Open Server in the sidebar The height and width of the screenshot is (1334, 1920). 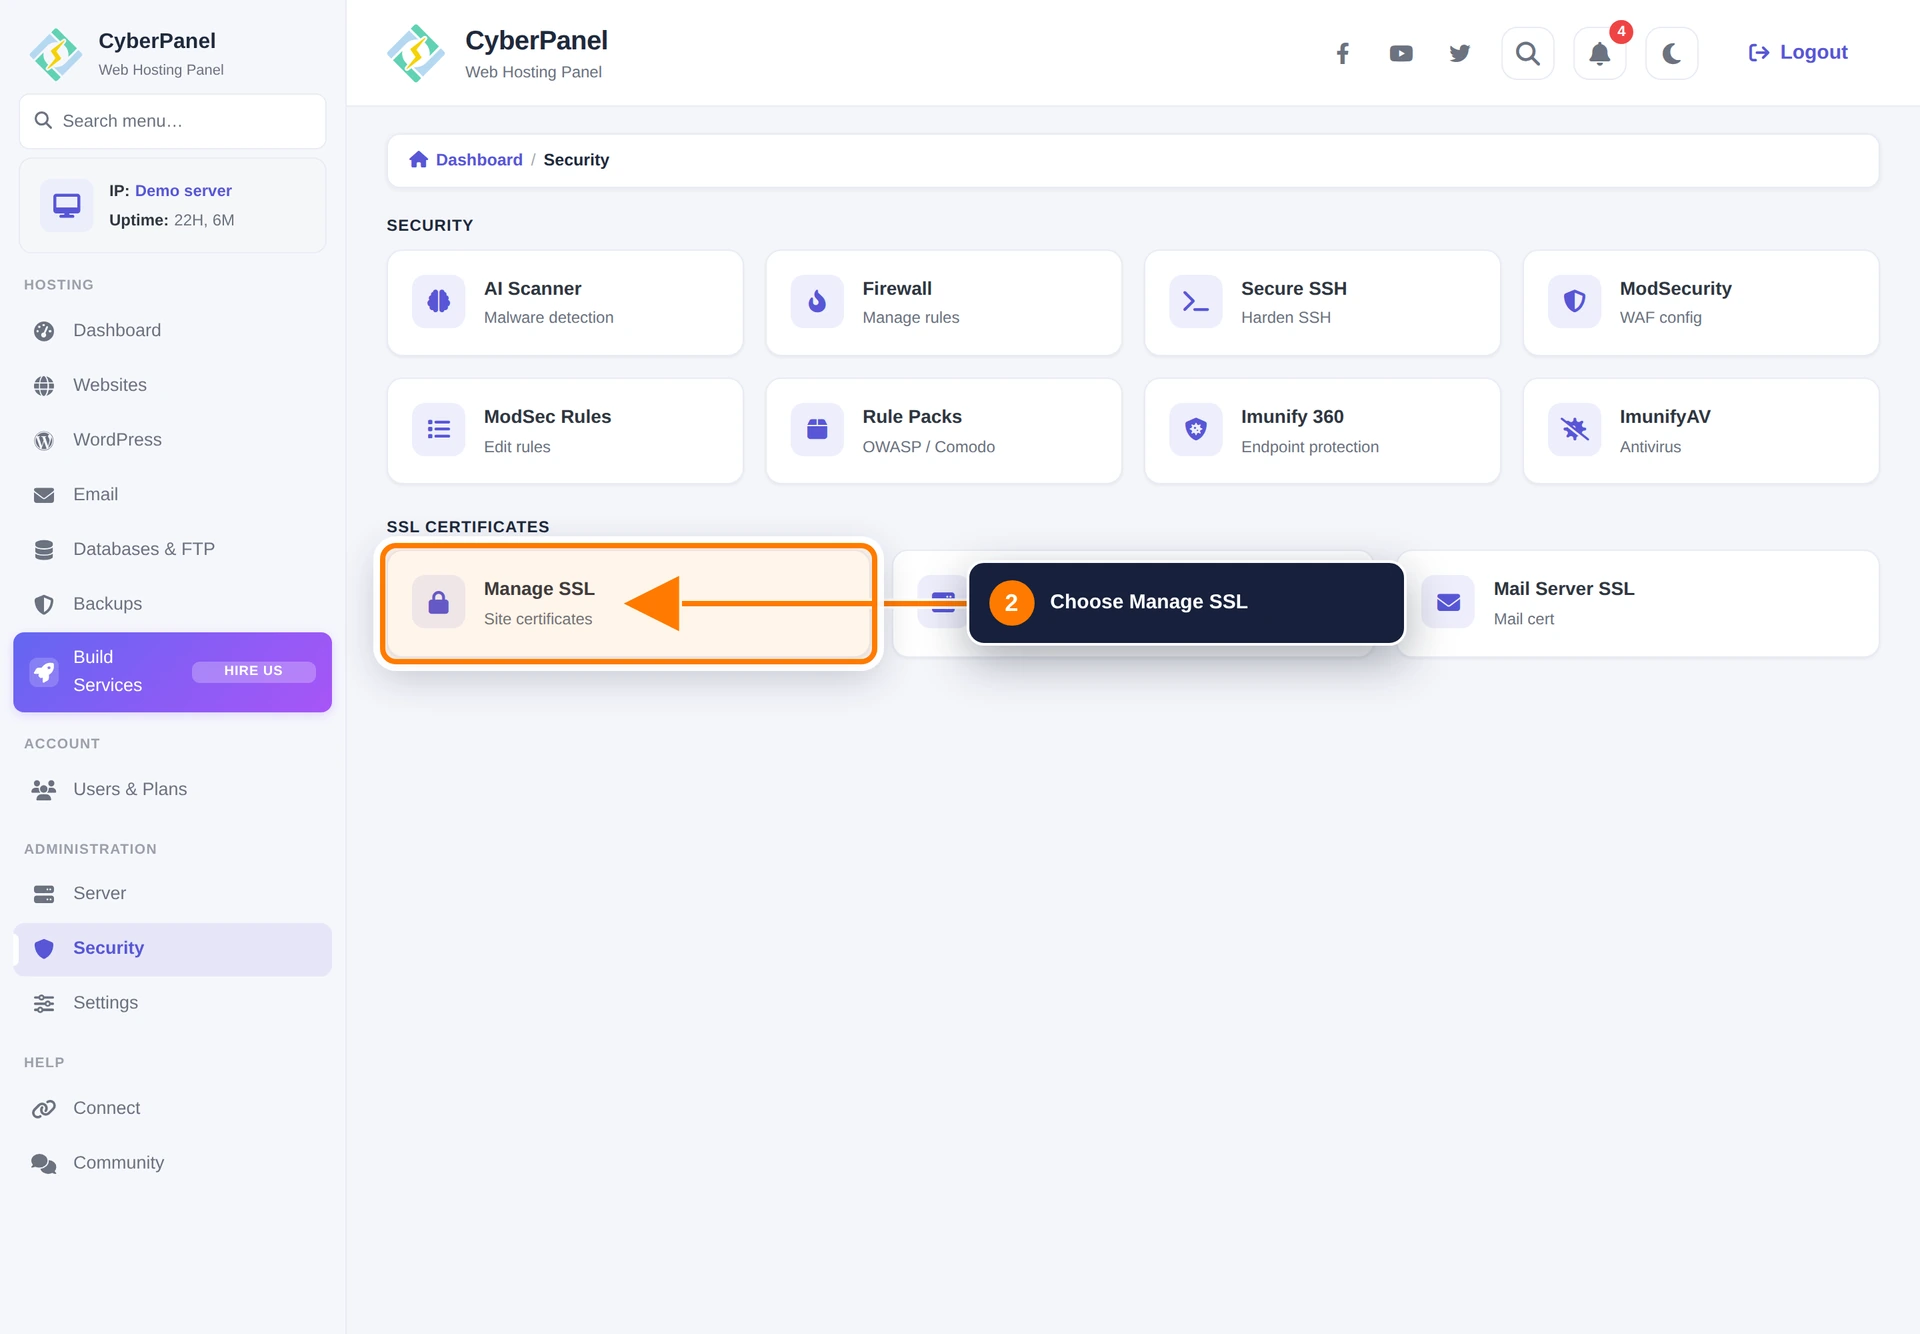tap(173, 894)
